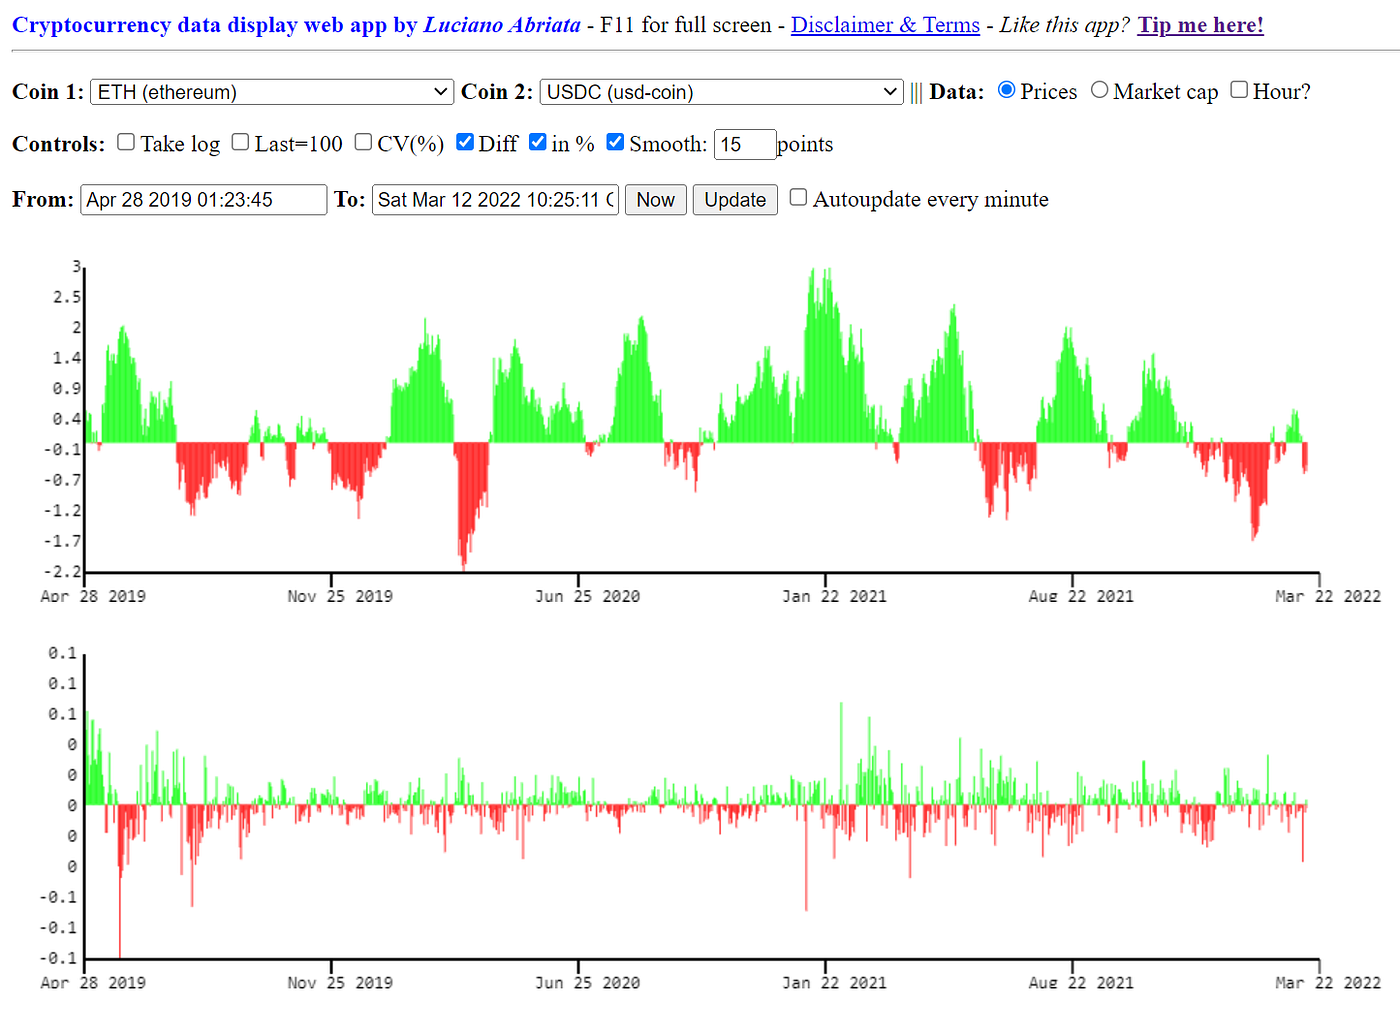The width and height of the screenshot is (1400, 1010).
Task: Click the colored bars icon beside Coin 2 selector
Action: [x=916, y=91]
